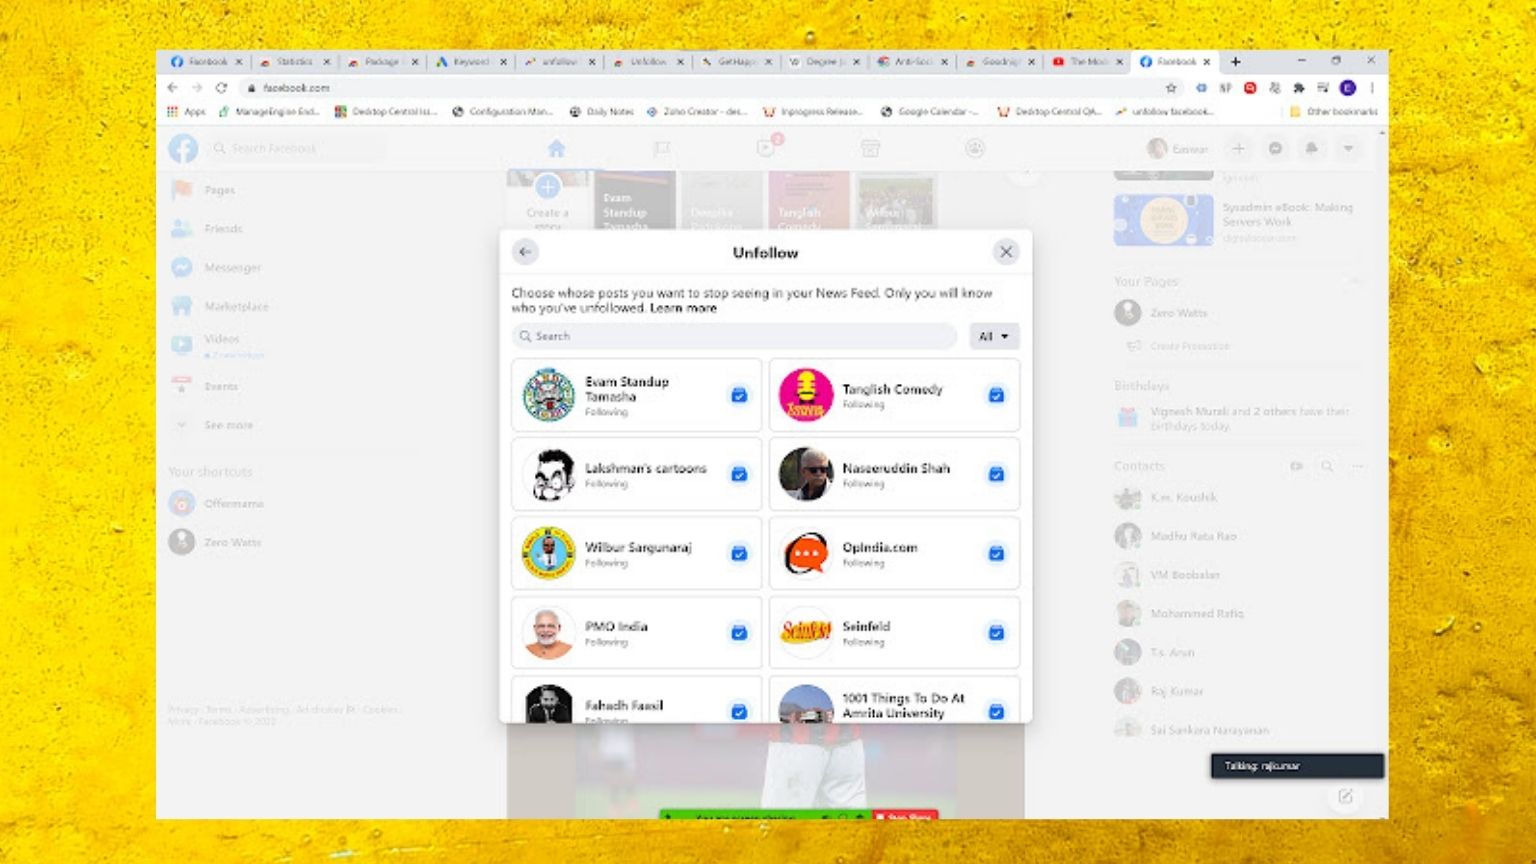Open Evam Standup Tamasha page avatar
This screenshot has height=864, width=1536.
coord(548,395)
